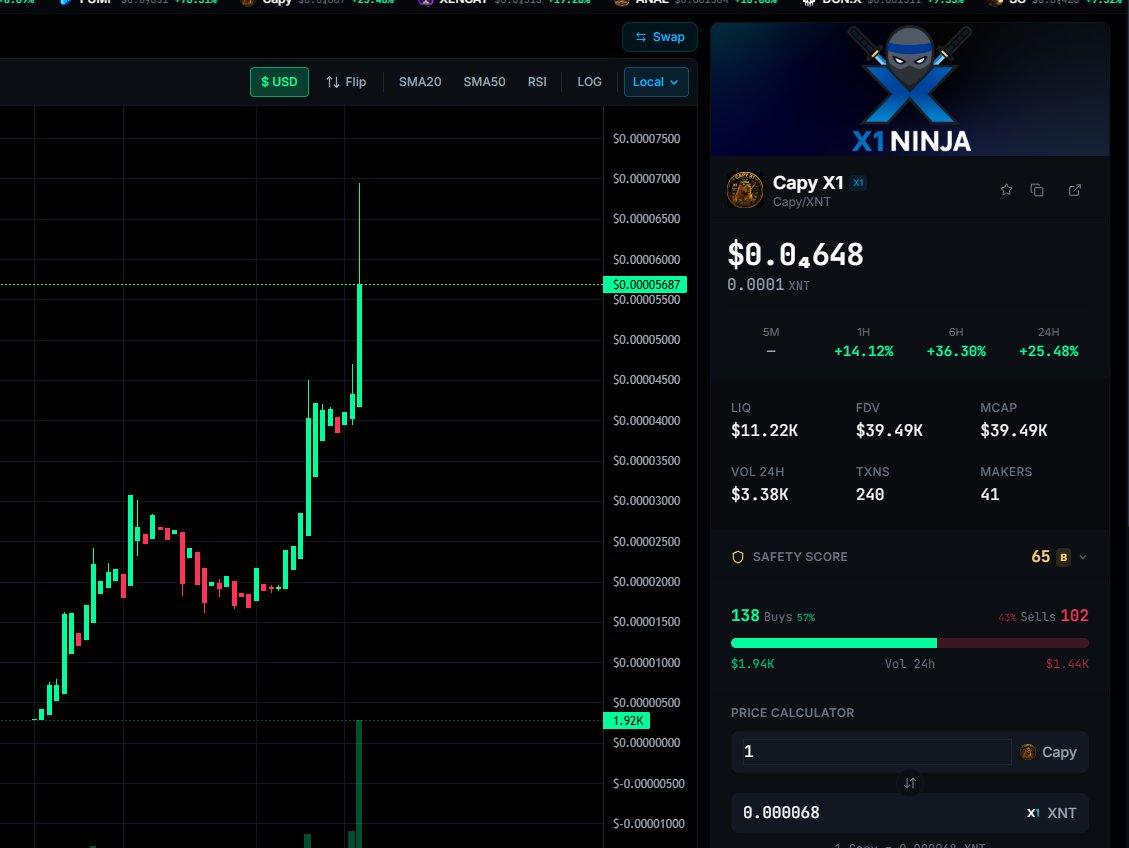Click the MAKERS value 41
The height and width of the screenshot is (848, 1129).
point(990,495)
